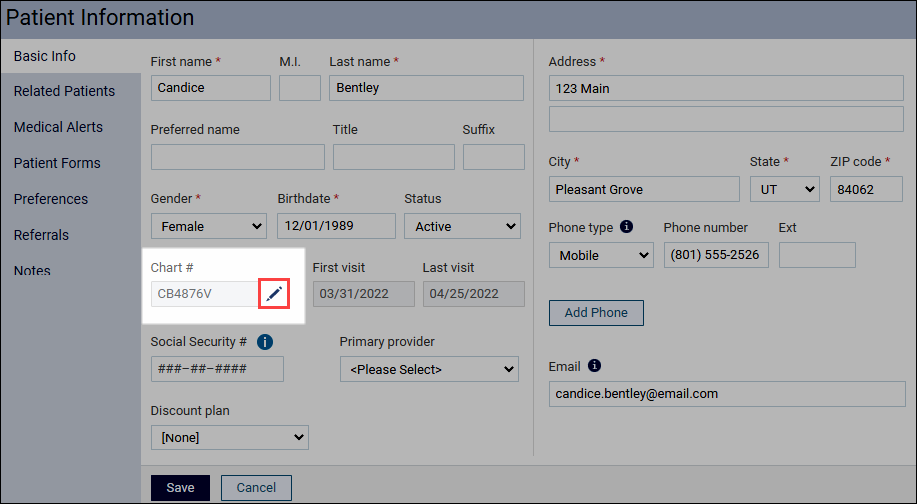Image resolution: width=917 pixels, height=504 pixels.
Task: Click the Save button
Action: pyautogui.click(x=180, y=488)
